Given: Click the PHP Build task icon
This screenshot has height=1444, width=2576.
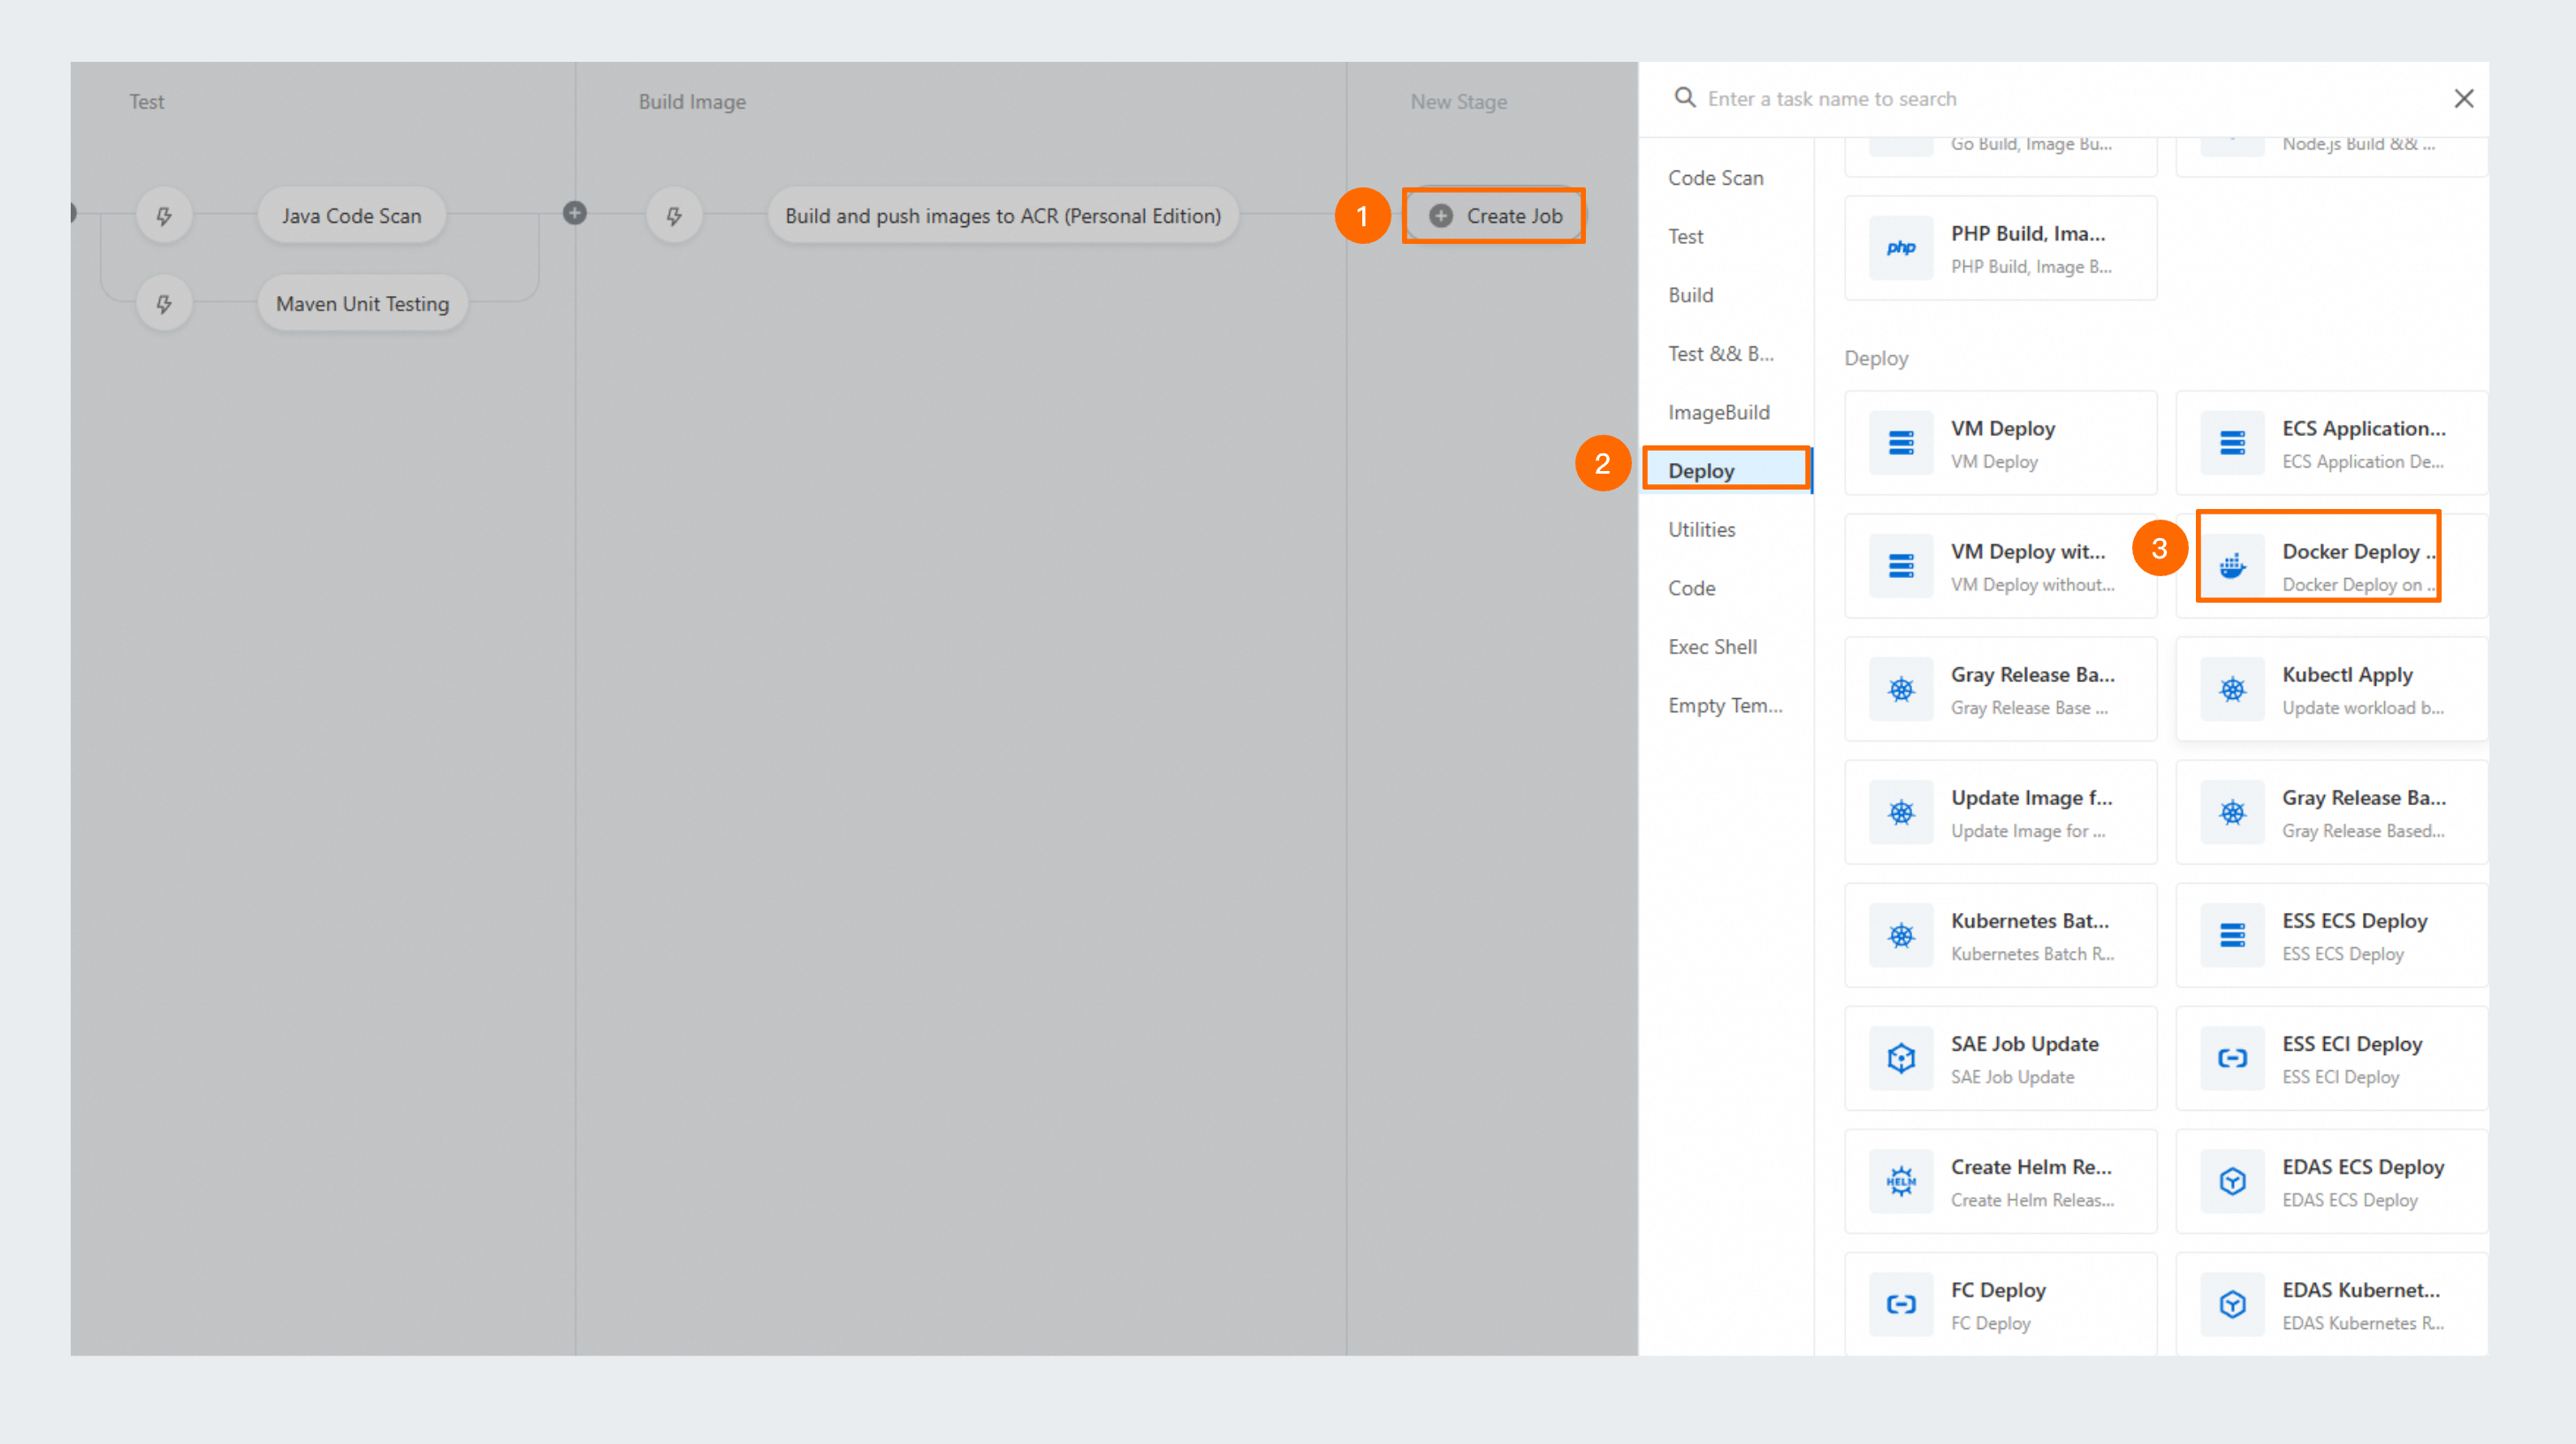Looking at the screenshot, I should coord(1901,248).
